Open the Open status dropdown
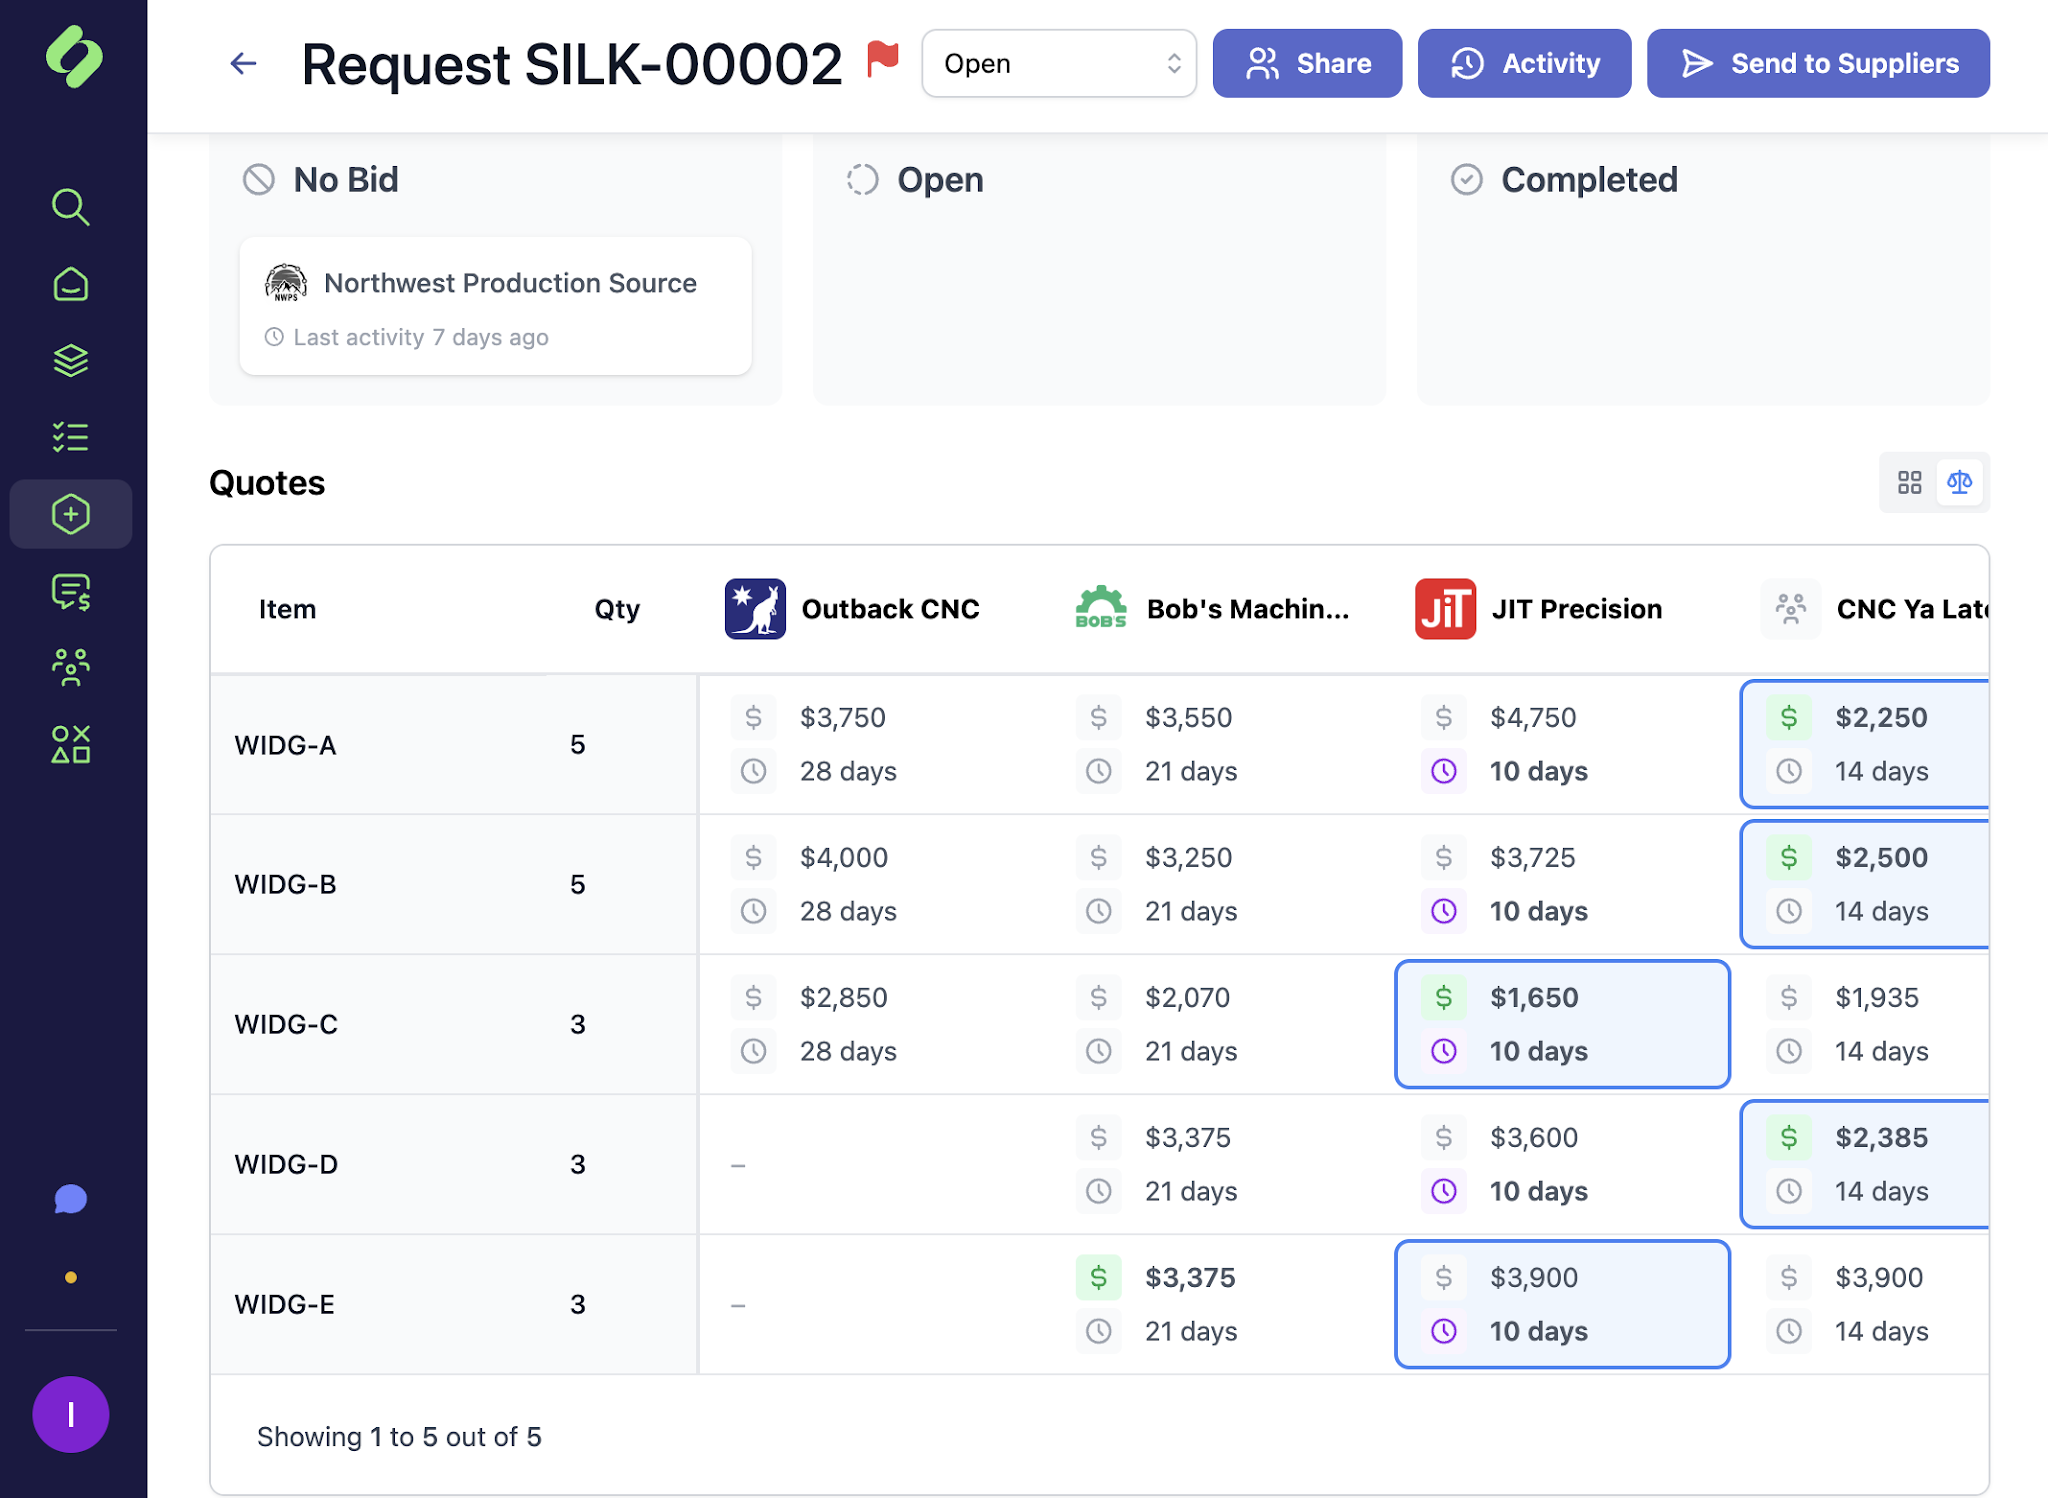The width and height of the screenshot is (2048, 1498). click(x=1058, y=63)
